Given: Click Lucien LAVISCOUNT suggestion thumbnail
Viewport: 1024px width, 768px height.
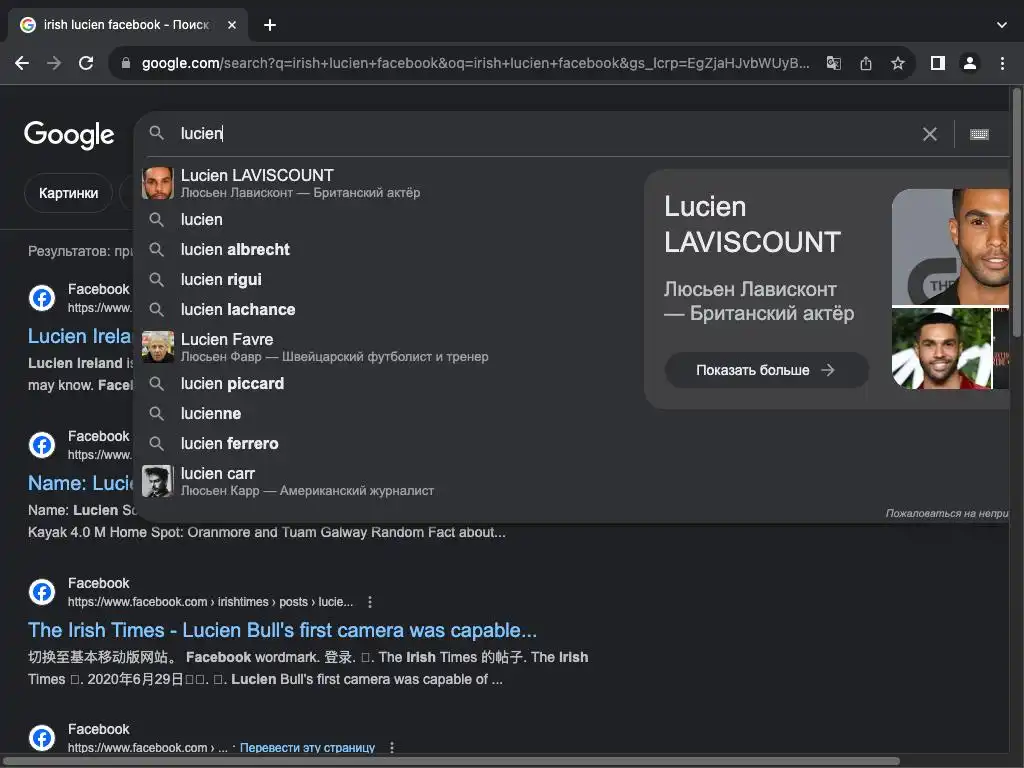Looking at the screenshot, I should click(158, 183).
